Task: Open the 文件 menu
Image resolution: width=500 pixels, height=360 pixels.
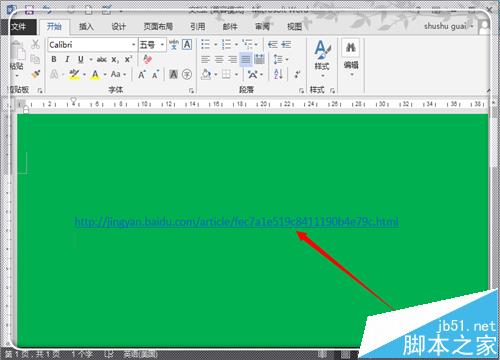Action: pos(18,26)
